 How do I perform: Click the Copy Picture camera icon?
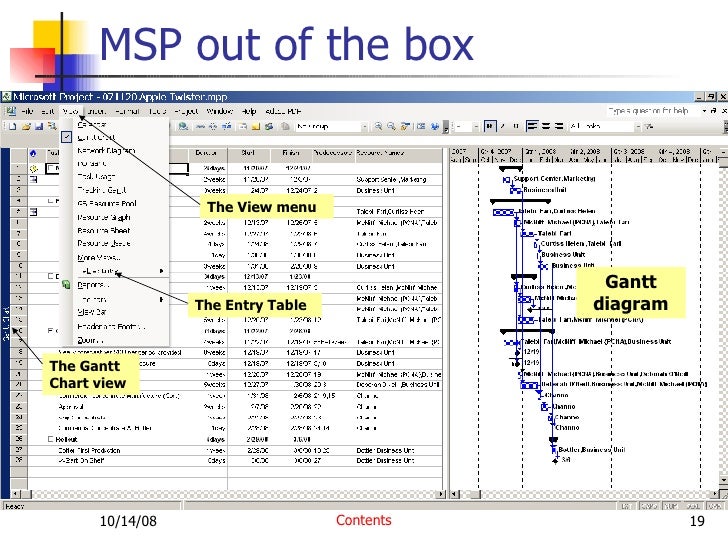click(x=421, y=126)
